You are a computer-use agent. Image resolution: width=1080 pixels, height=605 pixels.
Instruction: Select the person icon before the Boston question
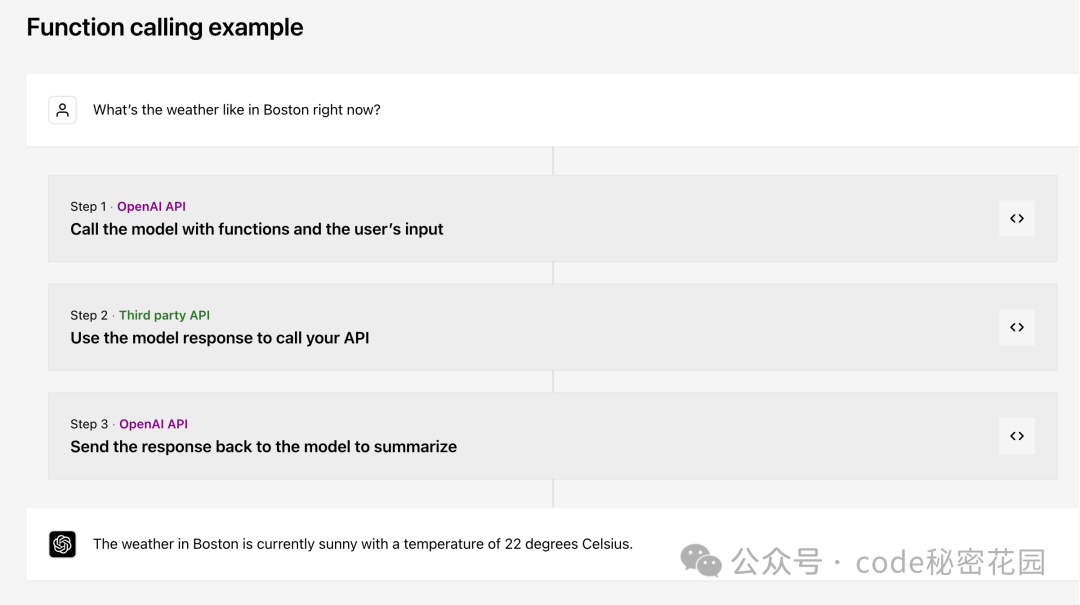tap(62, 110)
